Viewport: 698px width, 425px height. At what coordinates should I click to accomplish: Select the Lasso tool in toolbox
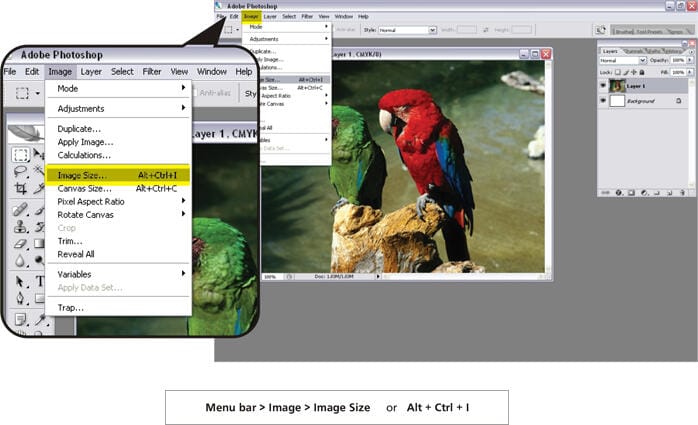[20, 173]
